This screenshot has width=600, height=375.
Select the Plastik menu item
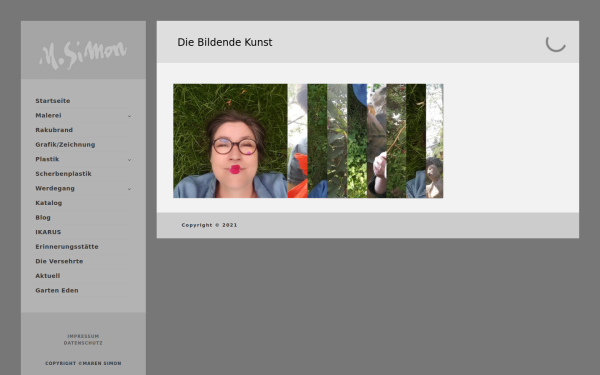coord(47,159)
